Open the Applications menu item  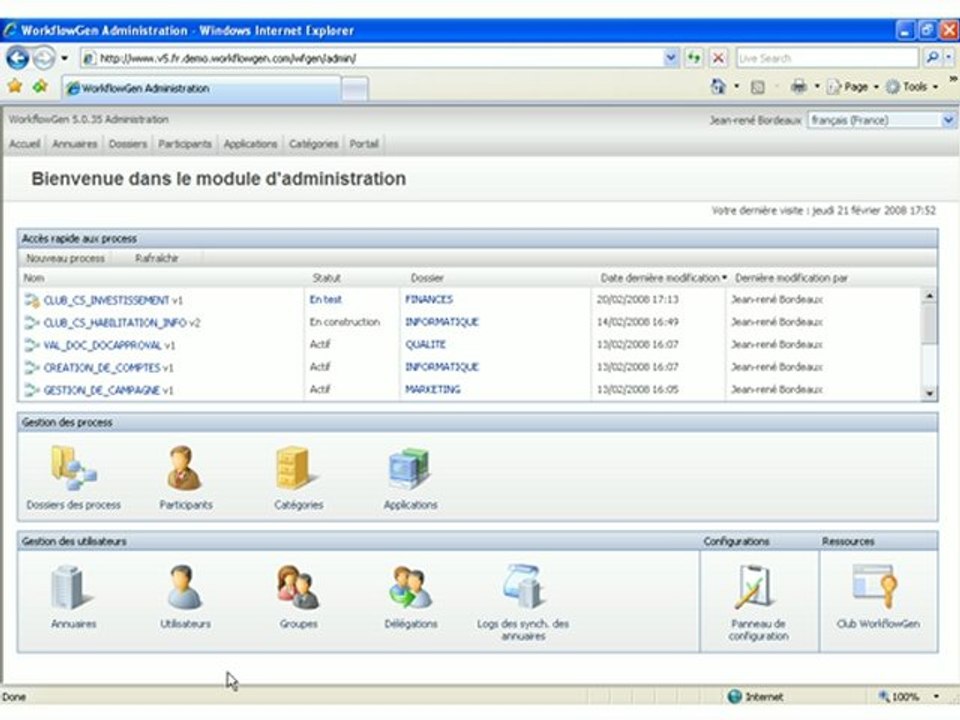250,144
